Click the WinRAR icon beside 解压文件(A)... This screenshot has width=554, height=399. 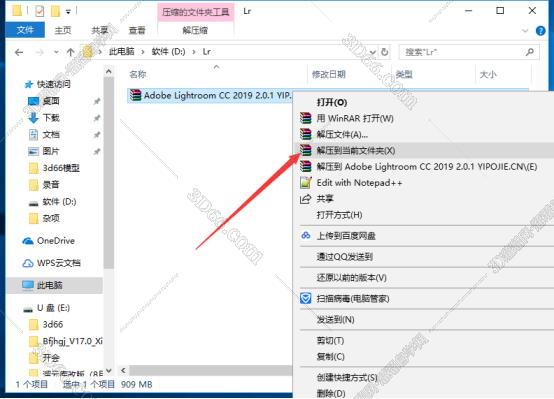[x=306, y=134]
